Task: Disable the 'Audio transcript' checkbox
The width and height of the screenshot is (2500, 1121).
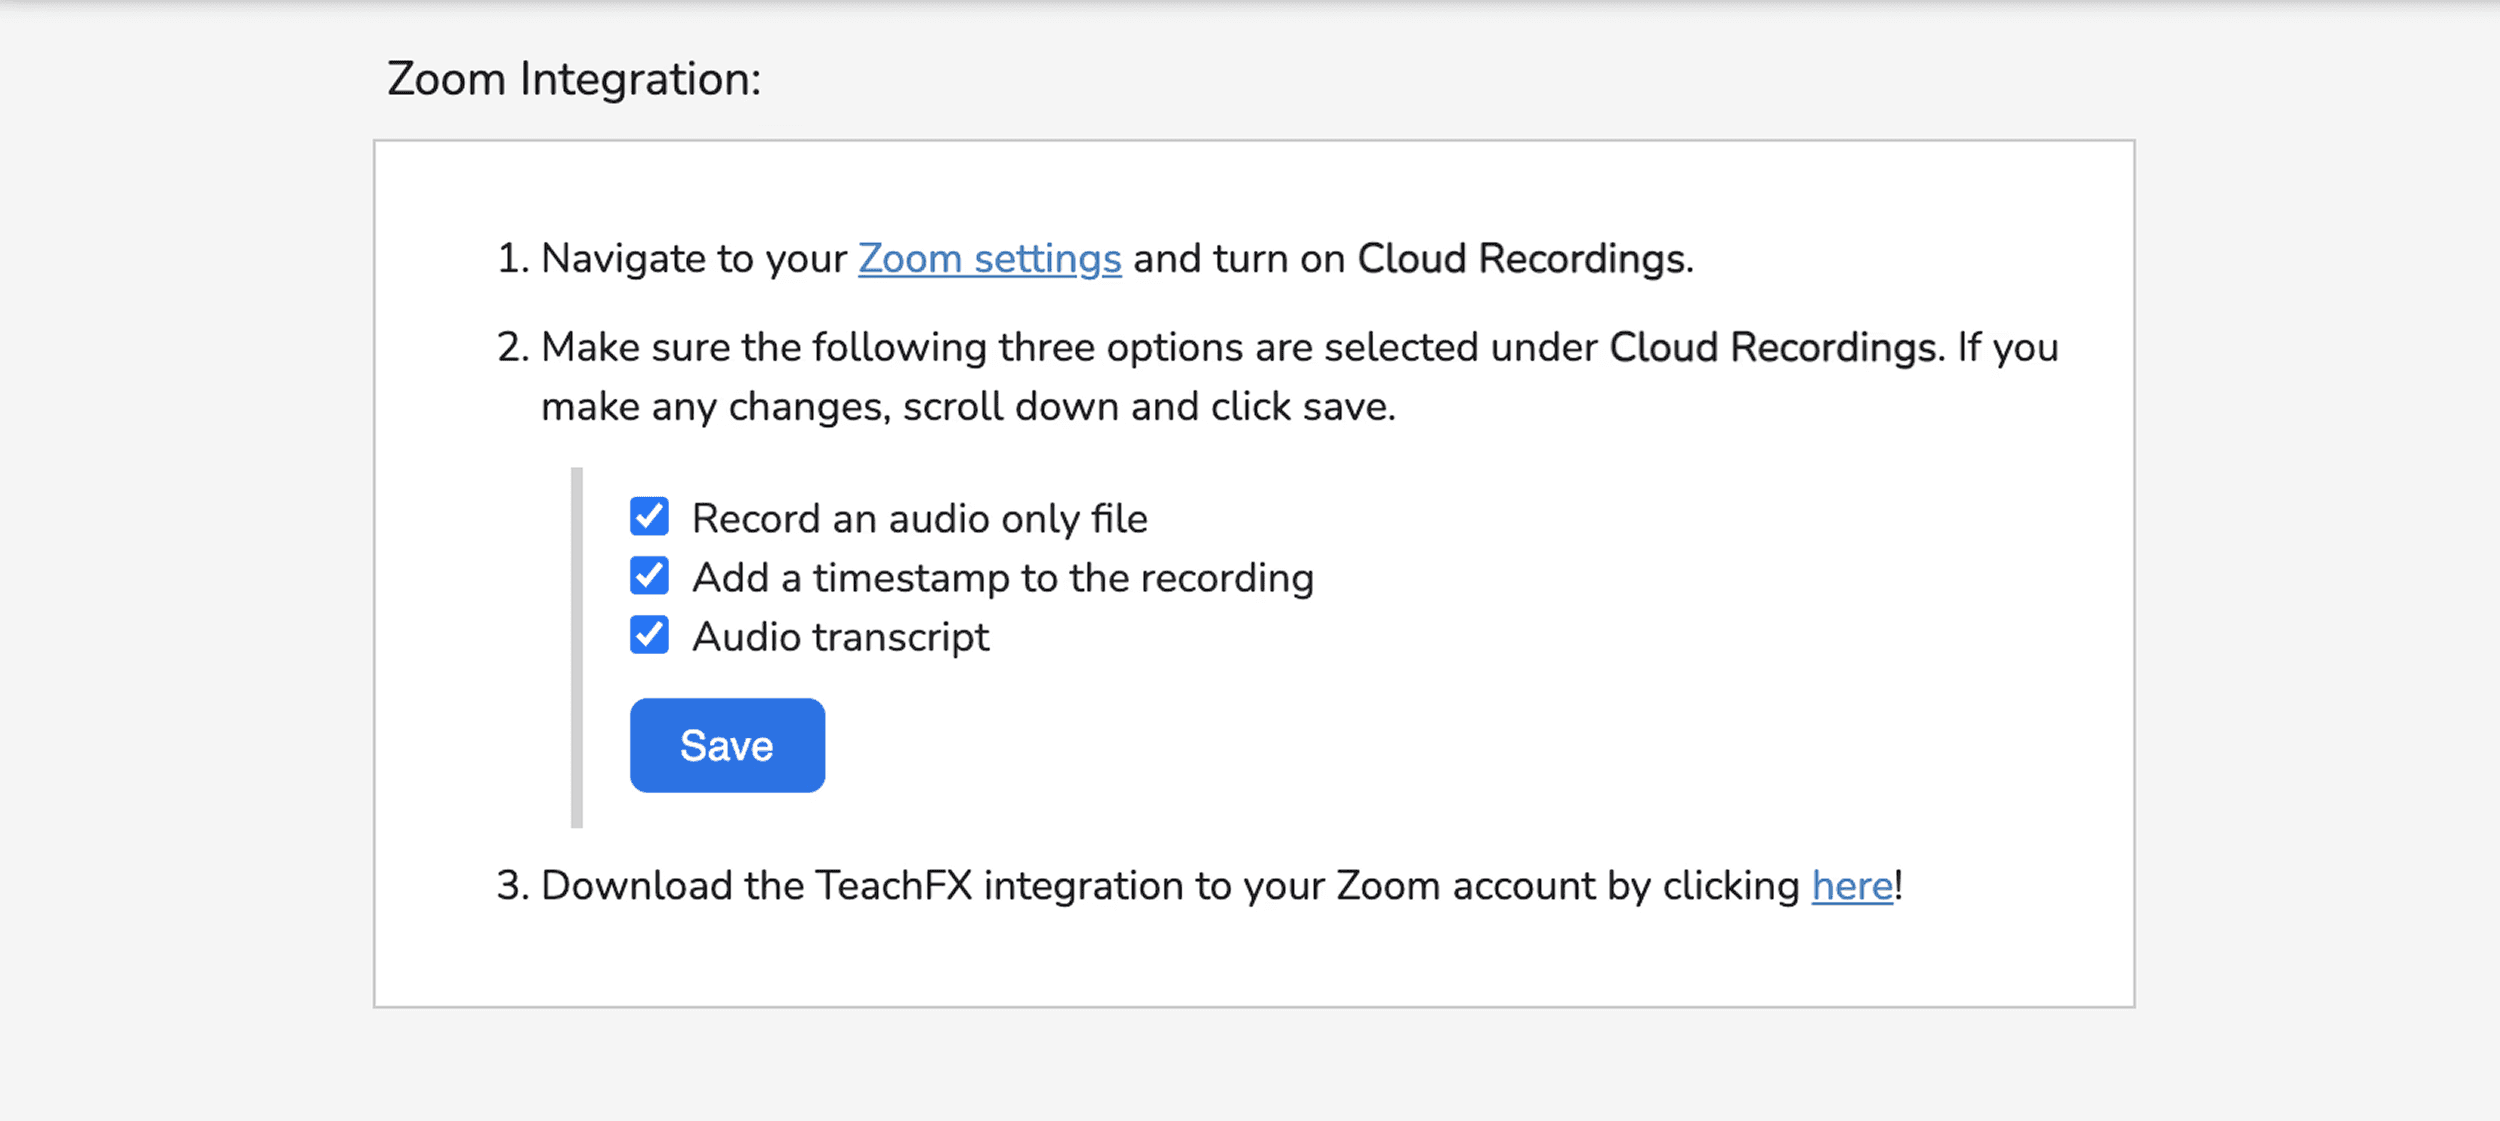Action: coord(649,635)
